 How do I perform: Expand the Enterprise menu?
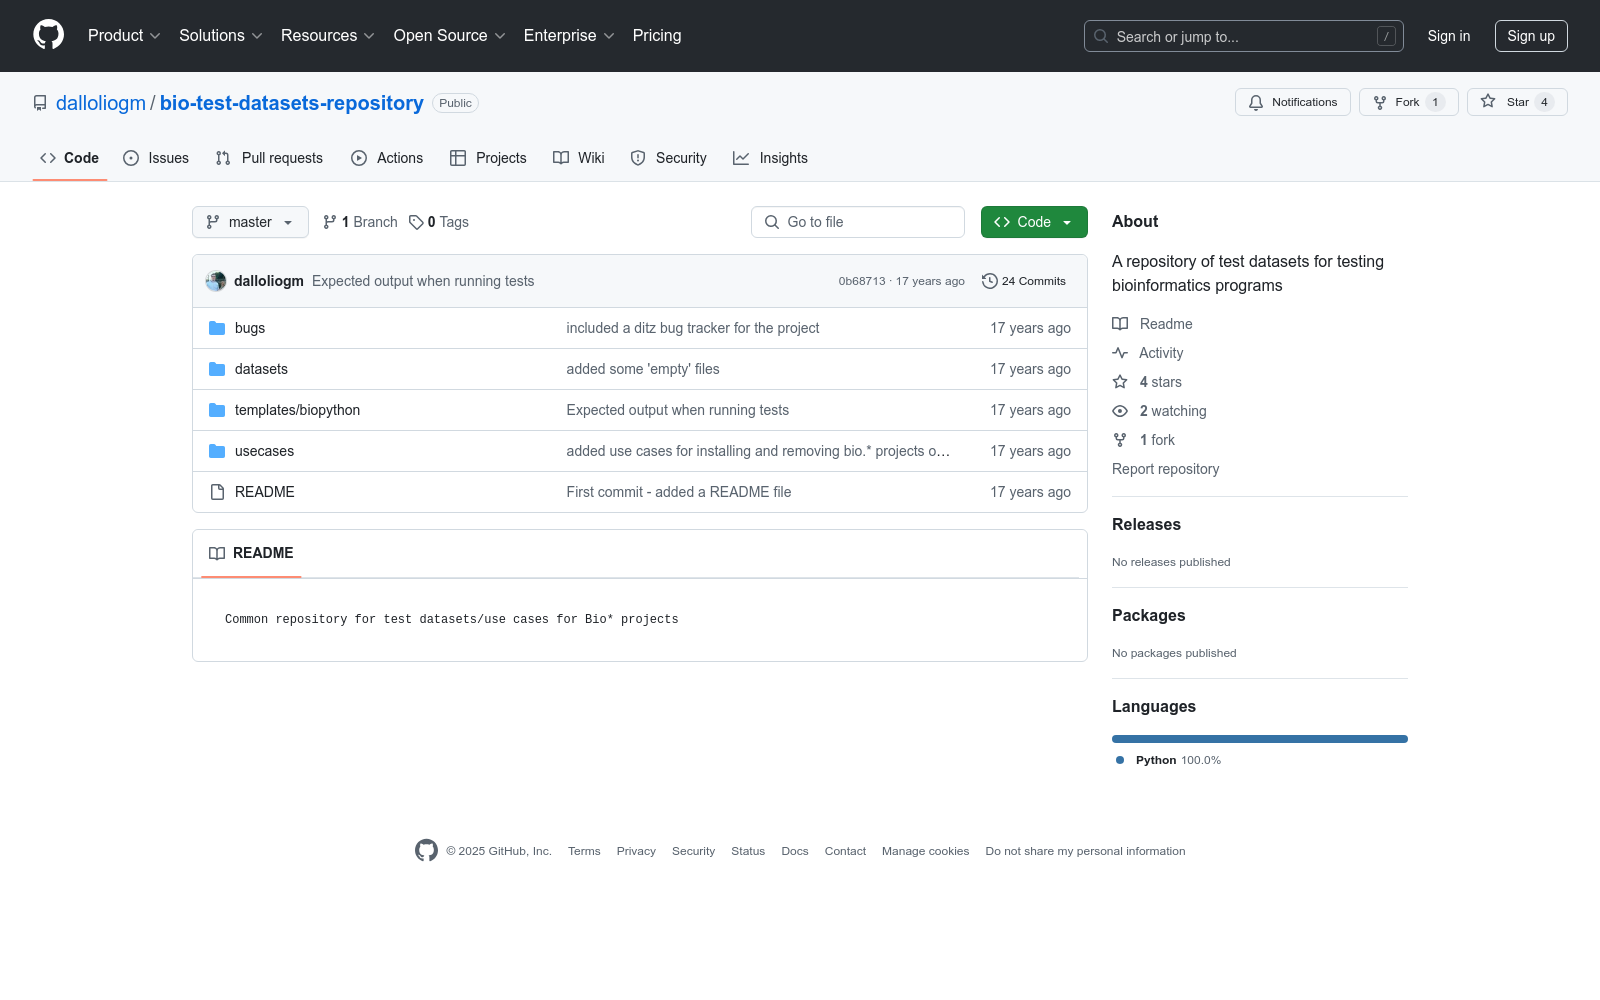[569, 35]
